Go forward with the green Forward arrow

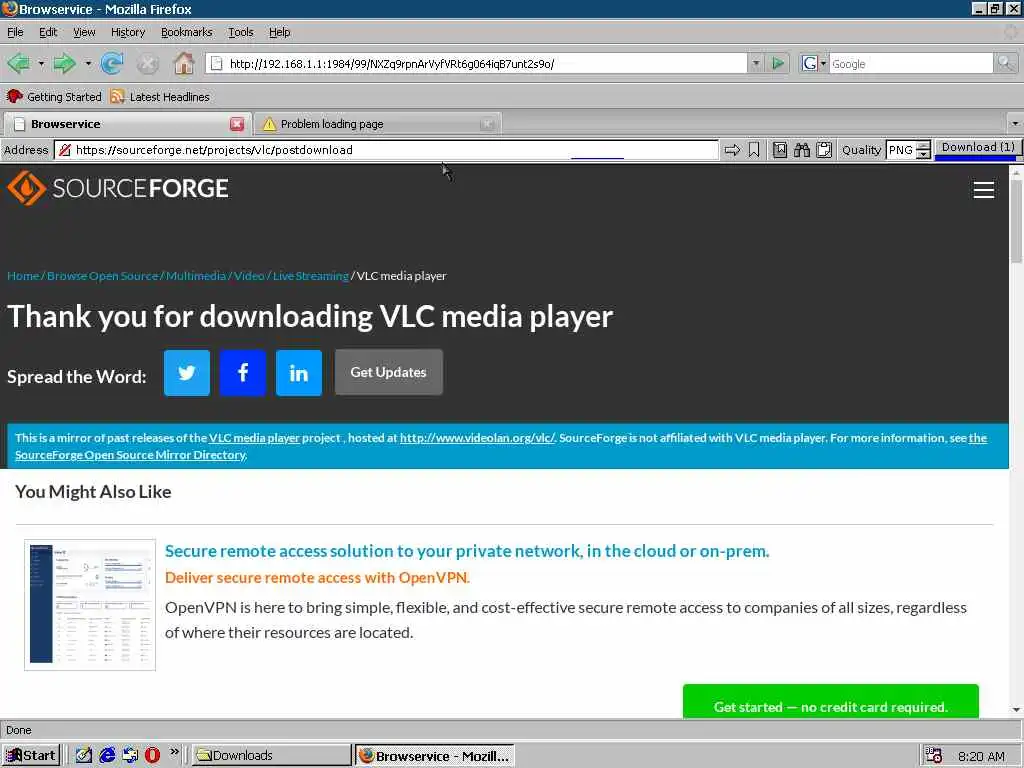point(64,63)
